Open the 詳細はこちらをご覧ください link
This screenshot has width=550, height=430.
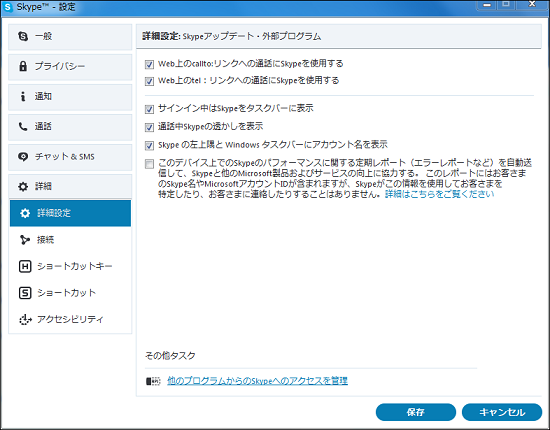(440, 194)
